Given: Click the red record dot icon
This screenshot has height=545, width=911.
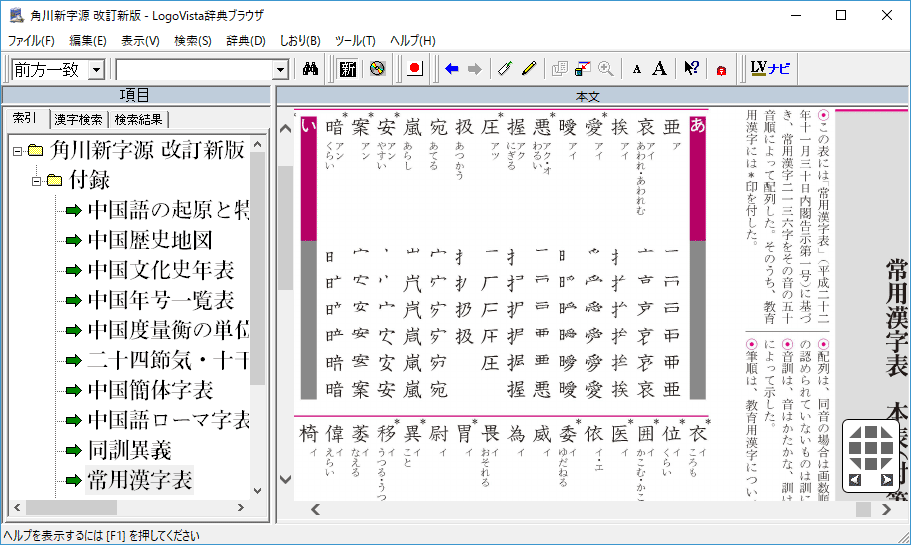Looking at the screenshot, I should pyautogui.click(x=416, y=69).
